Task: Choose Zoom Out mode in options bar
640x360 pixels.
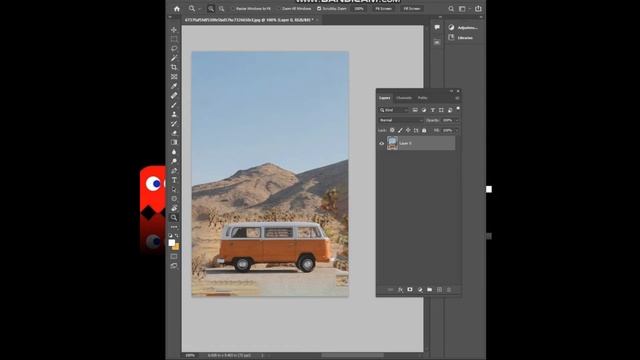Action: click(222, 9)
